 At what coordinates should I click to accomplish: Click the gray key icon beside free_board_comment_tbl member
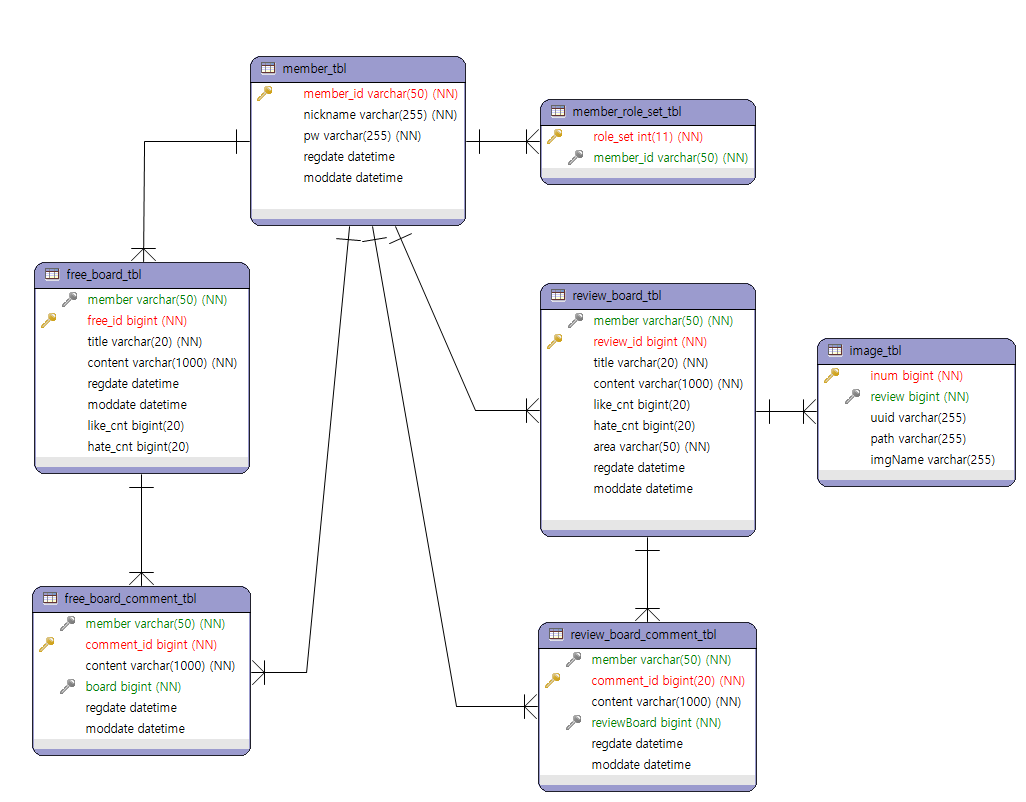[67, 623]
